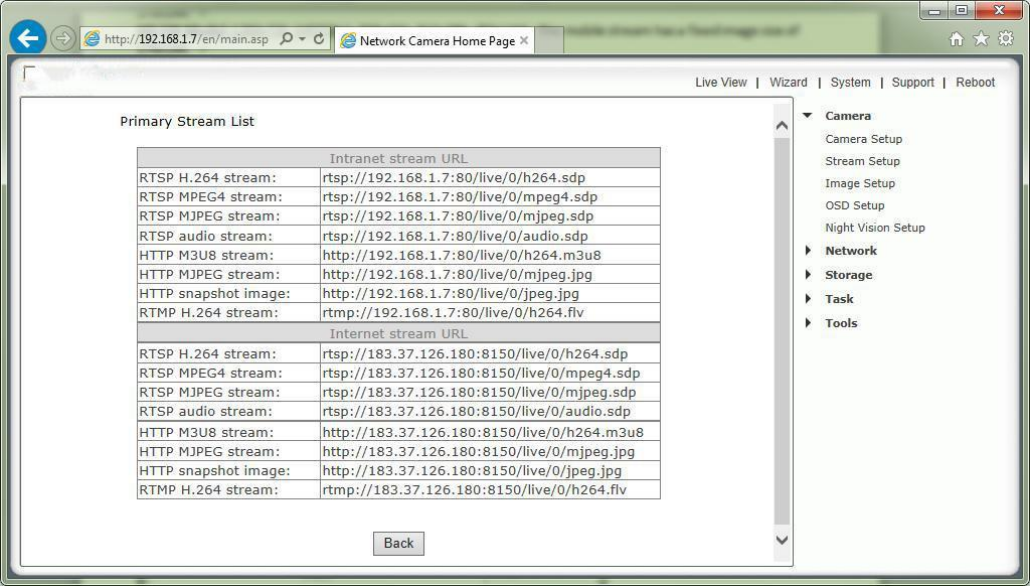
Task: Click Reboot in top menu
Action: click(x=975, y=82)
